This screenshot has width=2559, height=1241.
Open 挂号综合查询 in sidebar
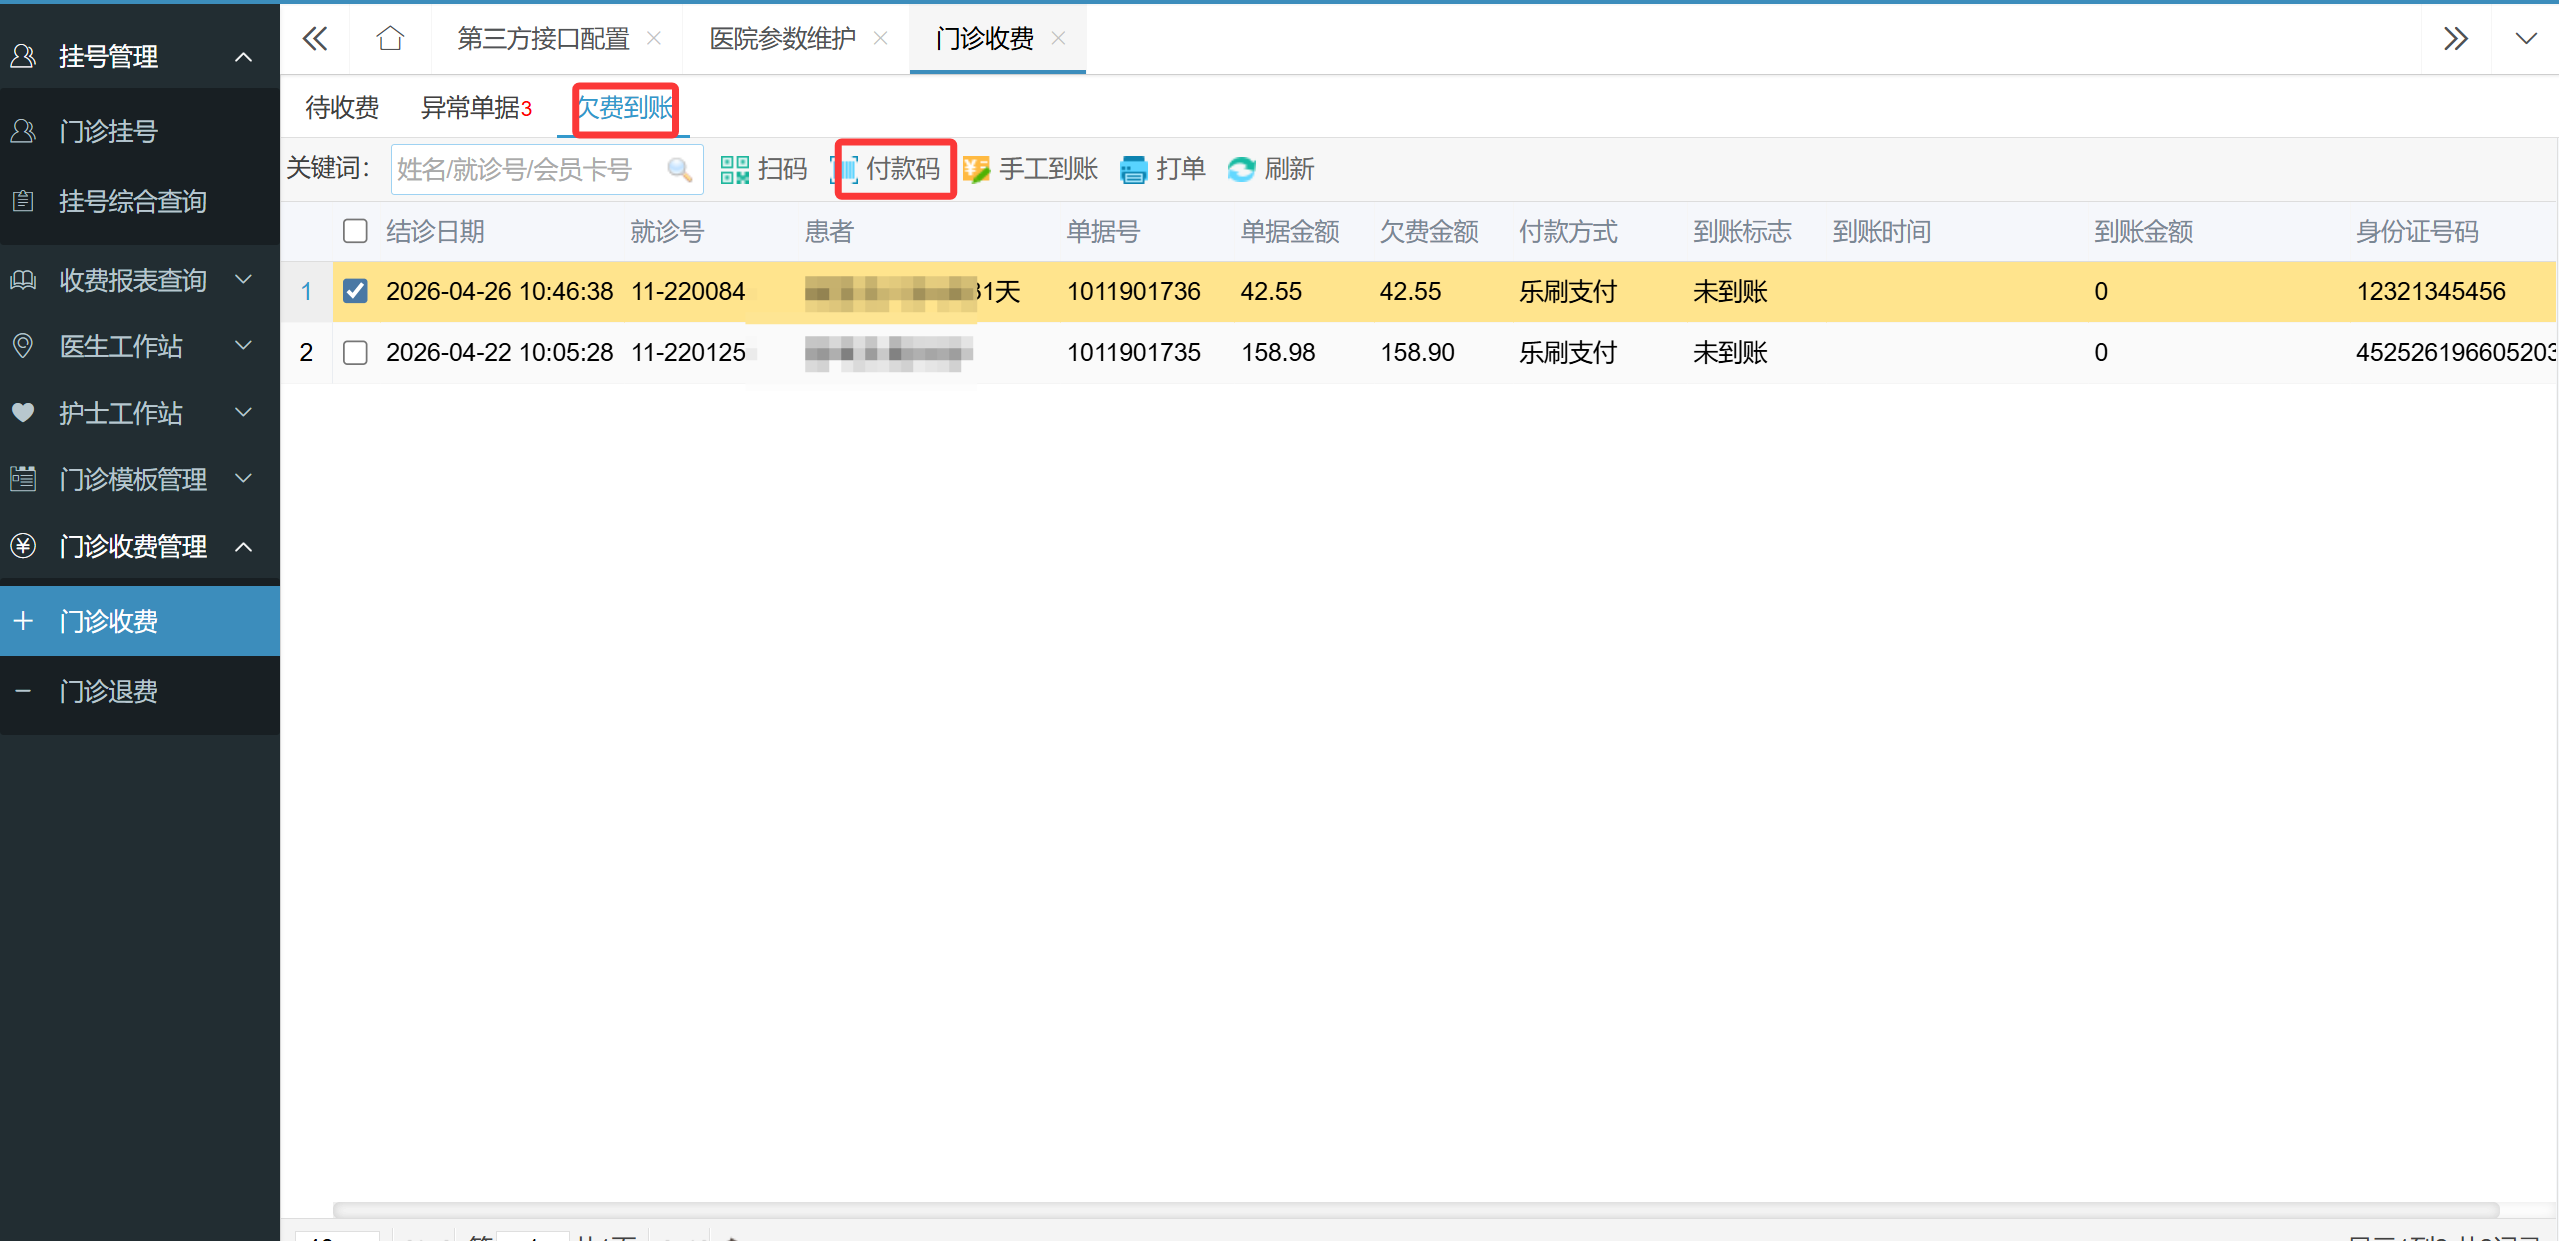[x=132, y=201]
